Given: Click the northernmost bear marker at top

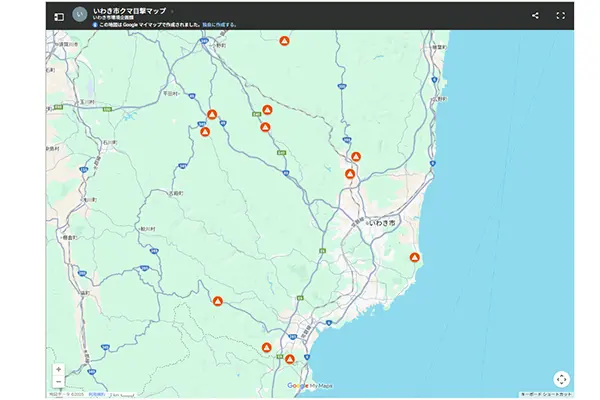Looking at the screenshot, I should tap(284, 42).
